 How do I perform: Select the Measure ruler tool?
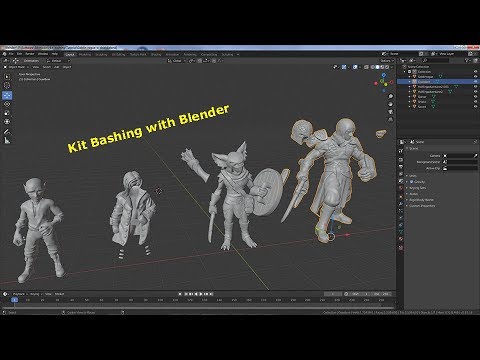[x=7, y=141]
